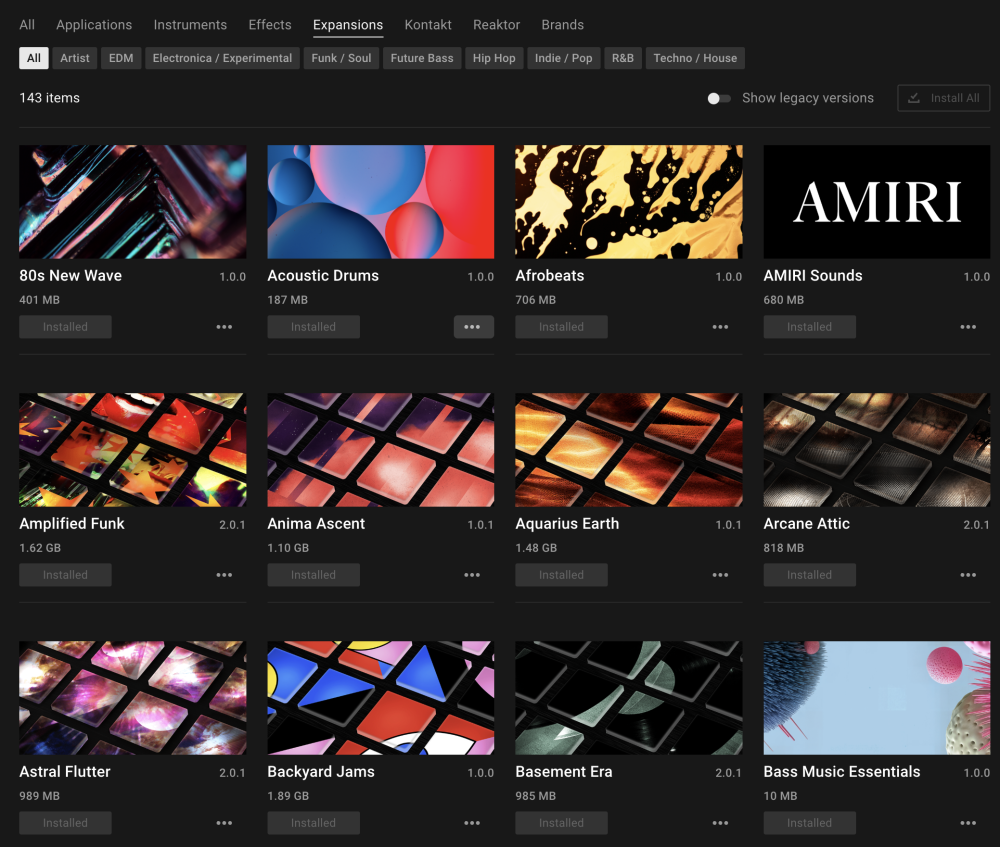
Task: Filter by Techno / House genre
Action: [695, 58]
